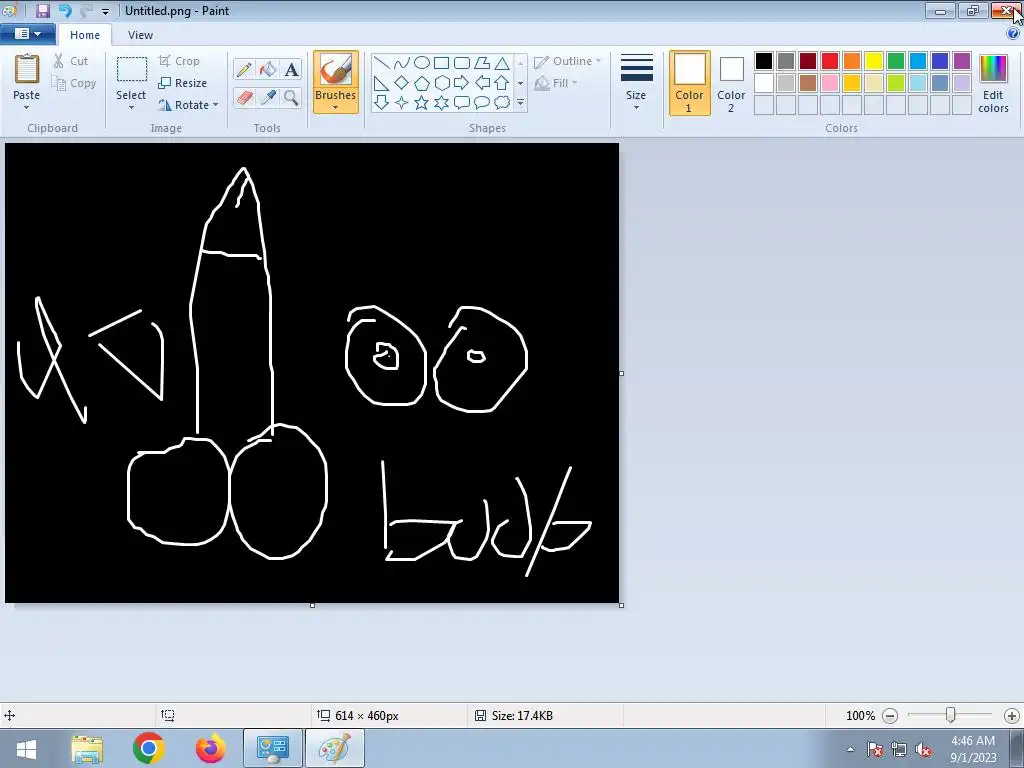Choose the red color swatch
The height and width of the screenshot is (768, 1024).
coord(830,61)
